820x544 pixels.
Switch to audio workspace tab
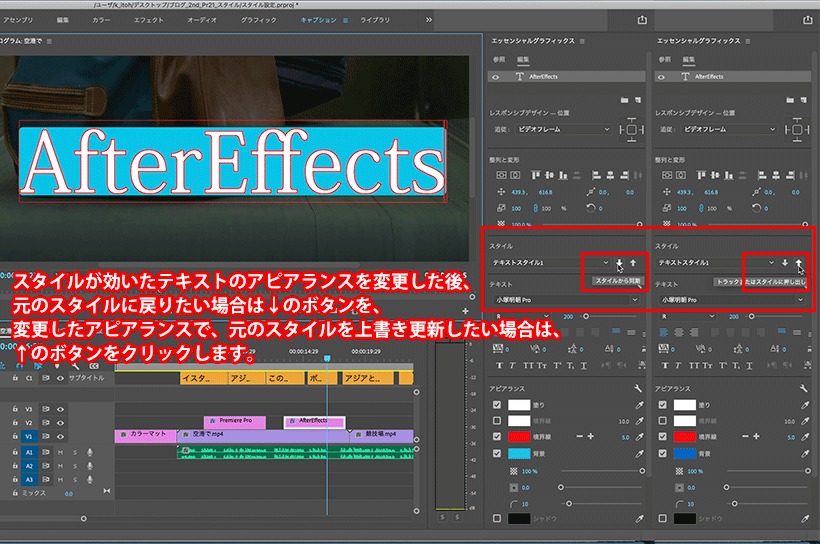[202, 20]
